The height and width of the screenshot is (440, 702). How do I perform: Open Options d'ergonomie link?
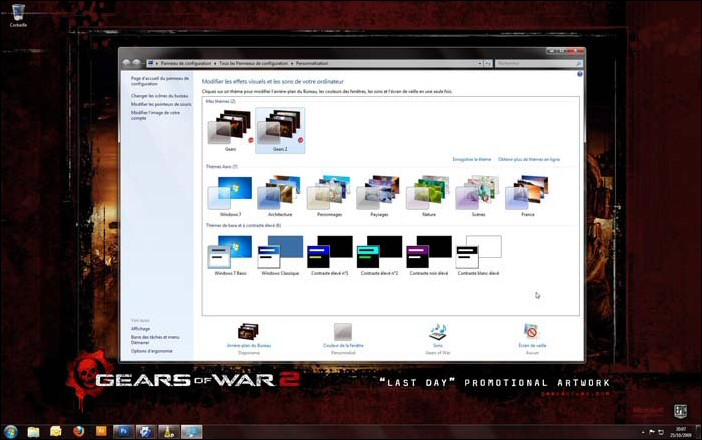151,351
